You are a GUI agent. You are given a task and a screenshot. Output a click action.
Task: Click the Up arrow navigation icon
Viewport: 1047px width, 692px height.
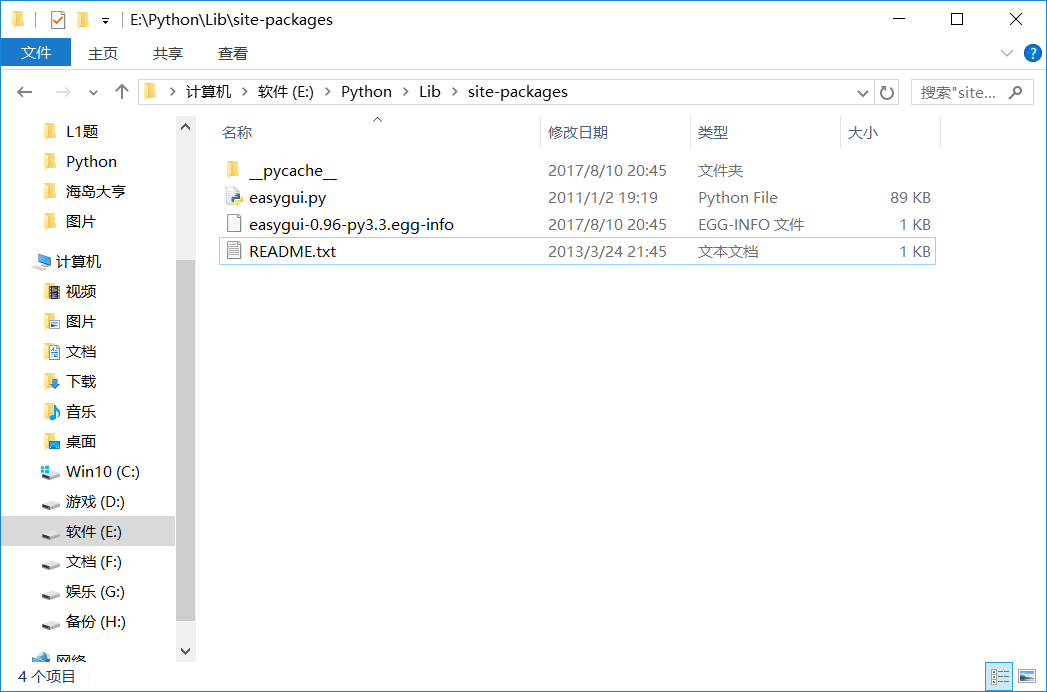tap(122, 92)
